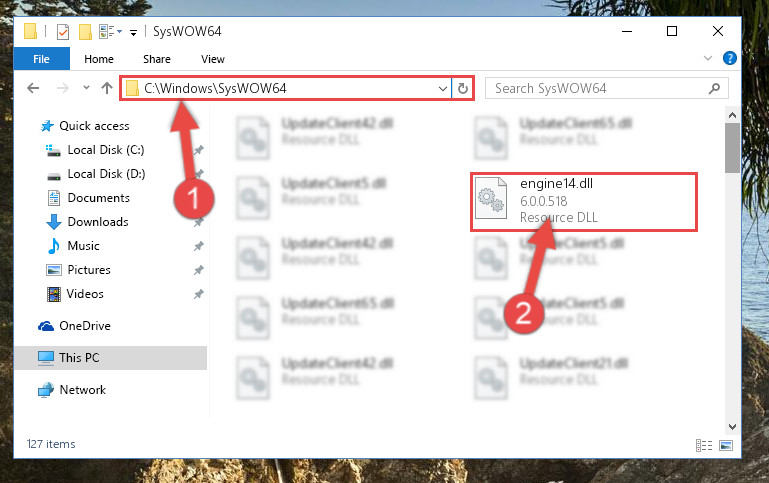Image resolution: width=769 pixels, height=483 pixels.
Task: Unpin Downloads from Quick access
Action: click(x=198, y=222)
